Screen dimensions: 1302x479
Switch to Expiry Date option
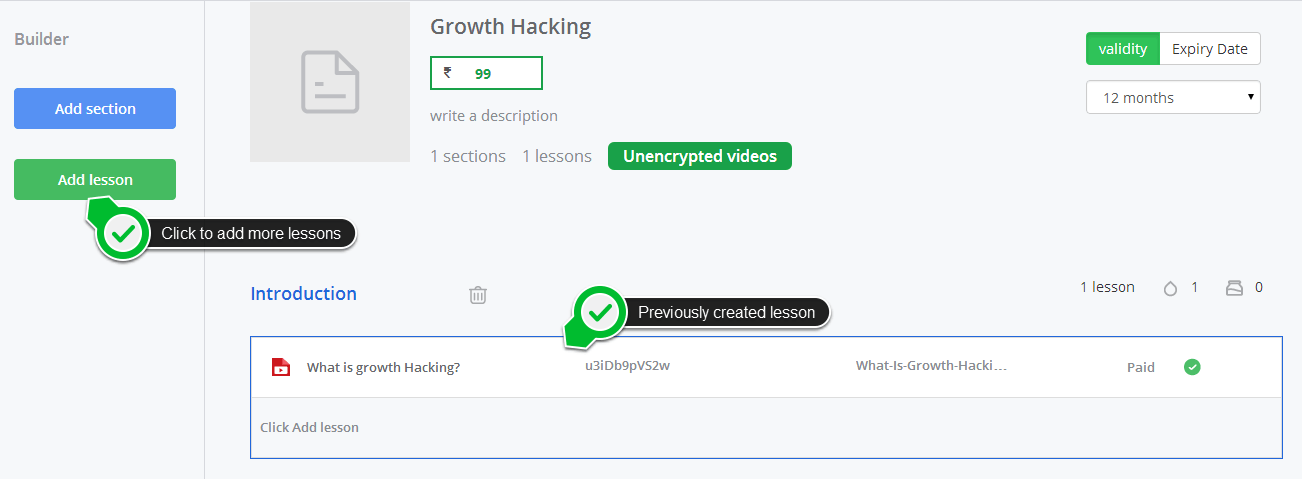pos(1210,49)
